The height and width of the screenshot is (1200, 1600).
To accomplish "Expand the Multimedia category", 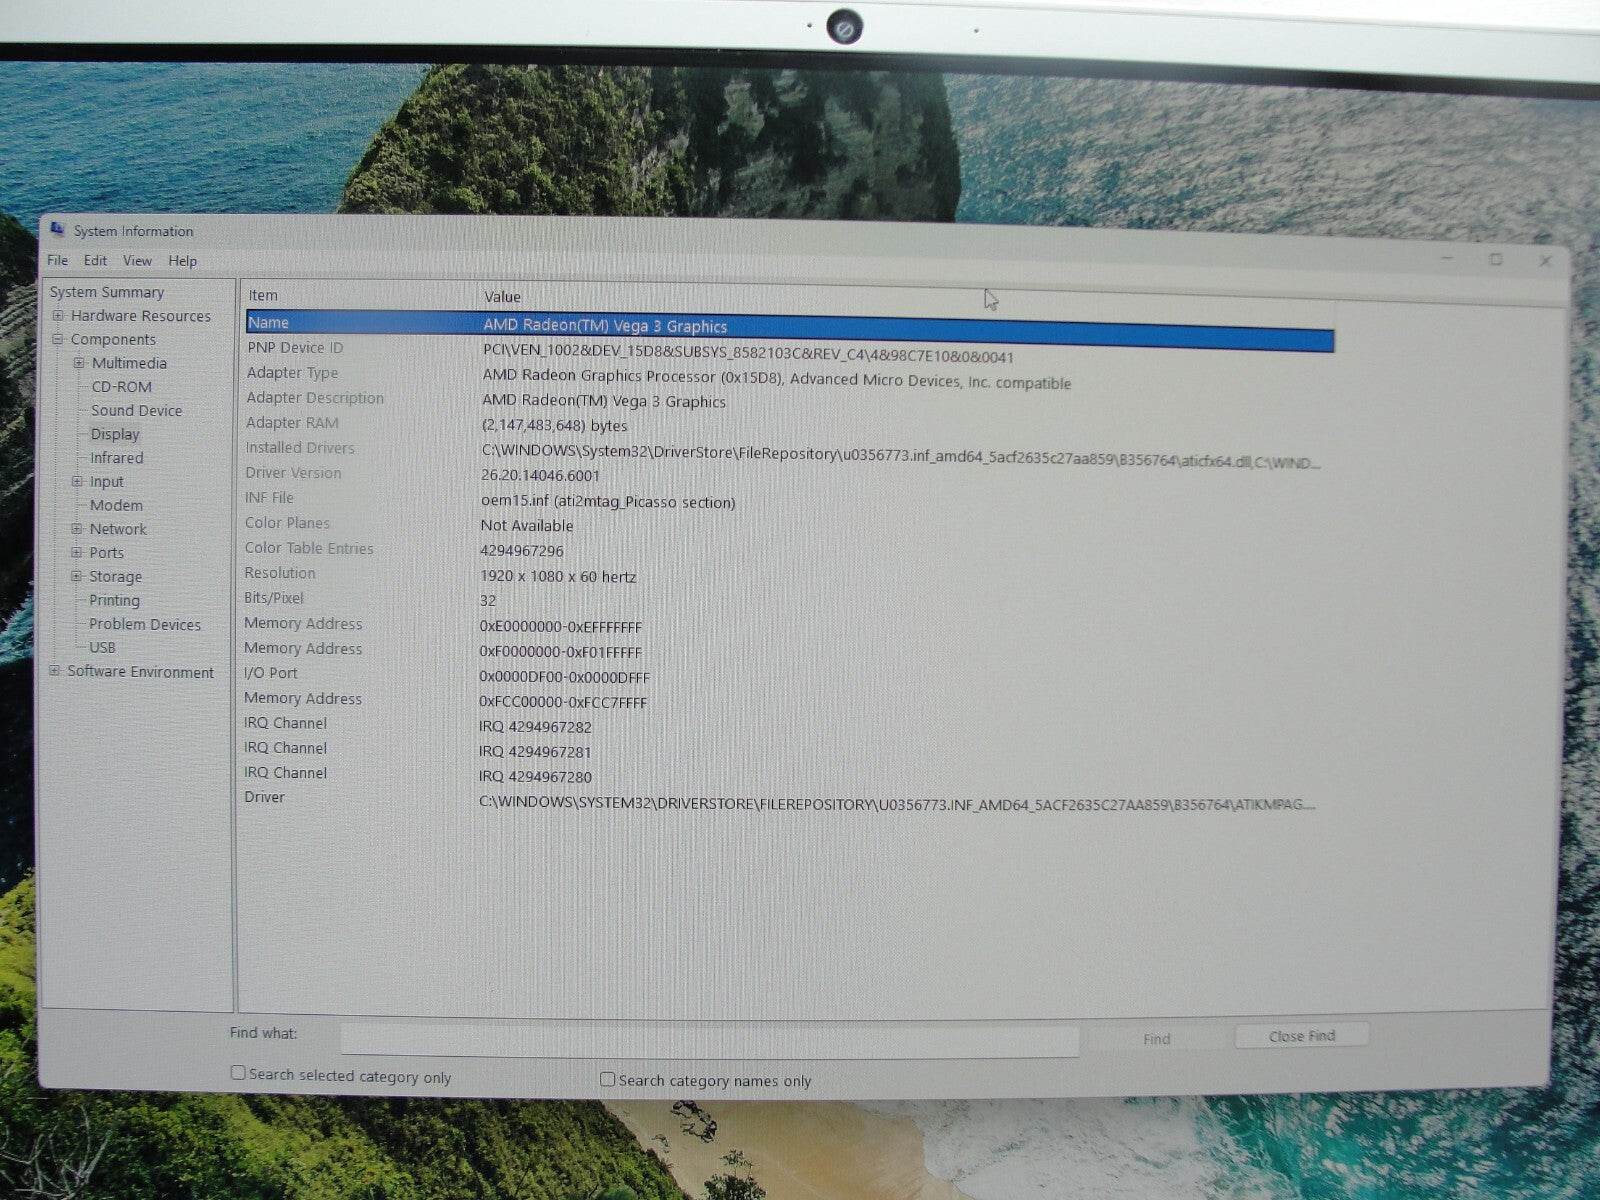I will click(79, 363).
